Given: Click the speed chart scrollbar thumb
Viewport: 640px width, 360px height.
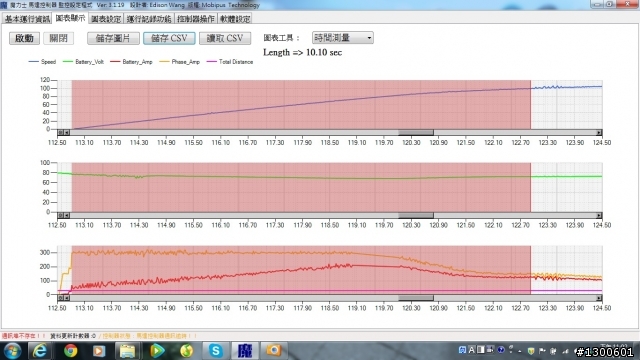Looking at the screenshot, I should pos(416,132).
